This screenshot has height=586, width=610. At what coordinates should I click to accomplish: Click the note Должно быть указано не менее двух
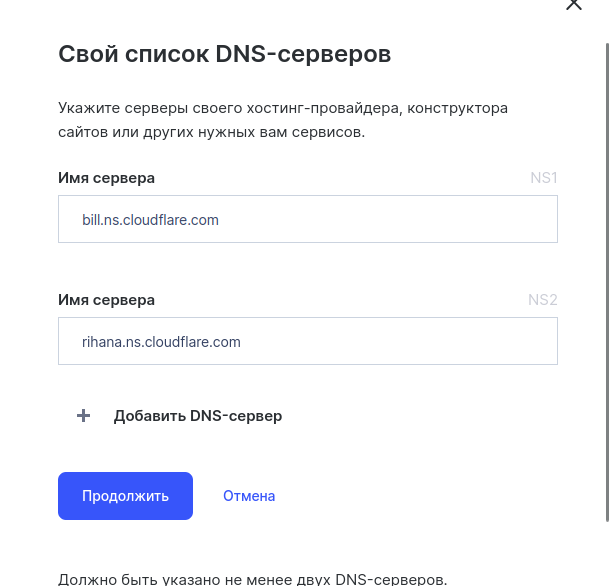(x=252, y=579)
